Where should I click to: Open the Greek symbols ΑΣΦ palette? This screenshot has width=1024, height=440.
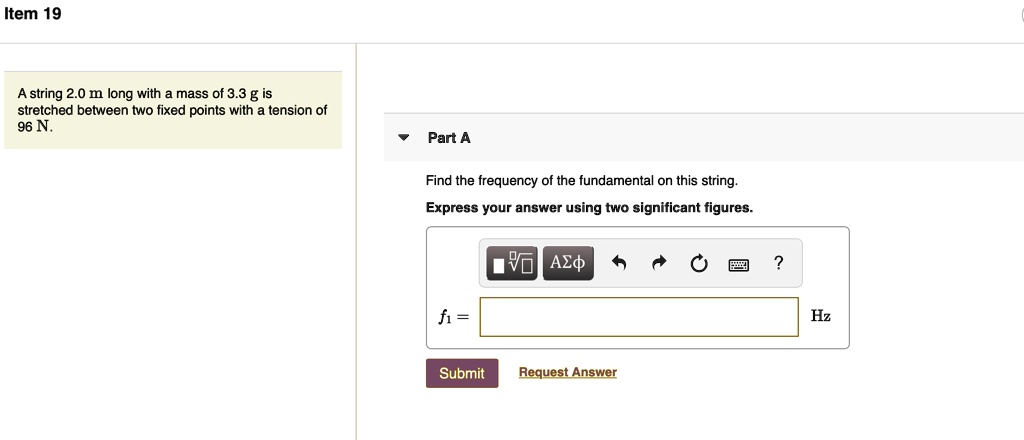[567, 263]
